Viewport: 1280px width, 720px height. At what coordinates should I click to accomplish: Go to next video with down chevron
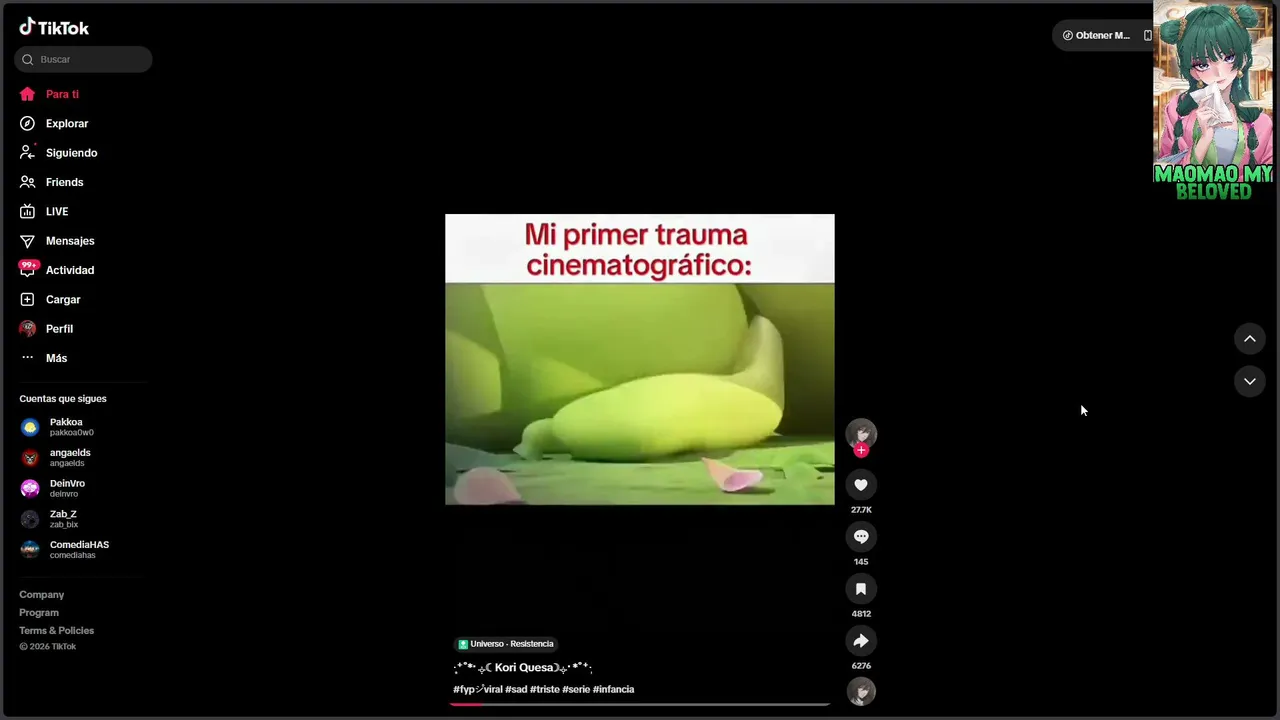tap(1249, 381)
